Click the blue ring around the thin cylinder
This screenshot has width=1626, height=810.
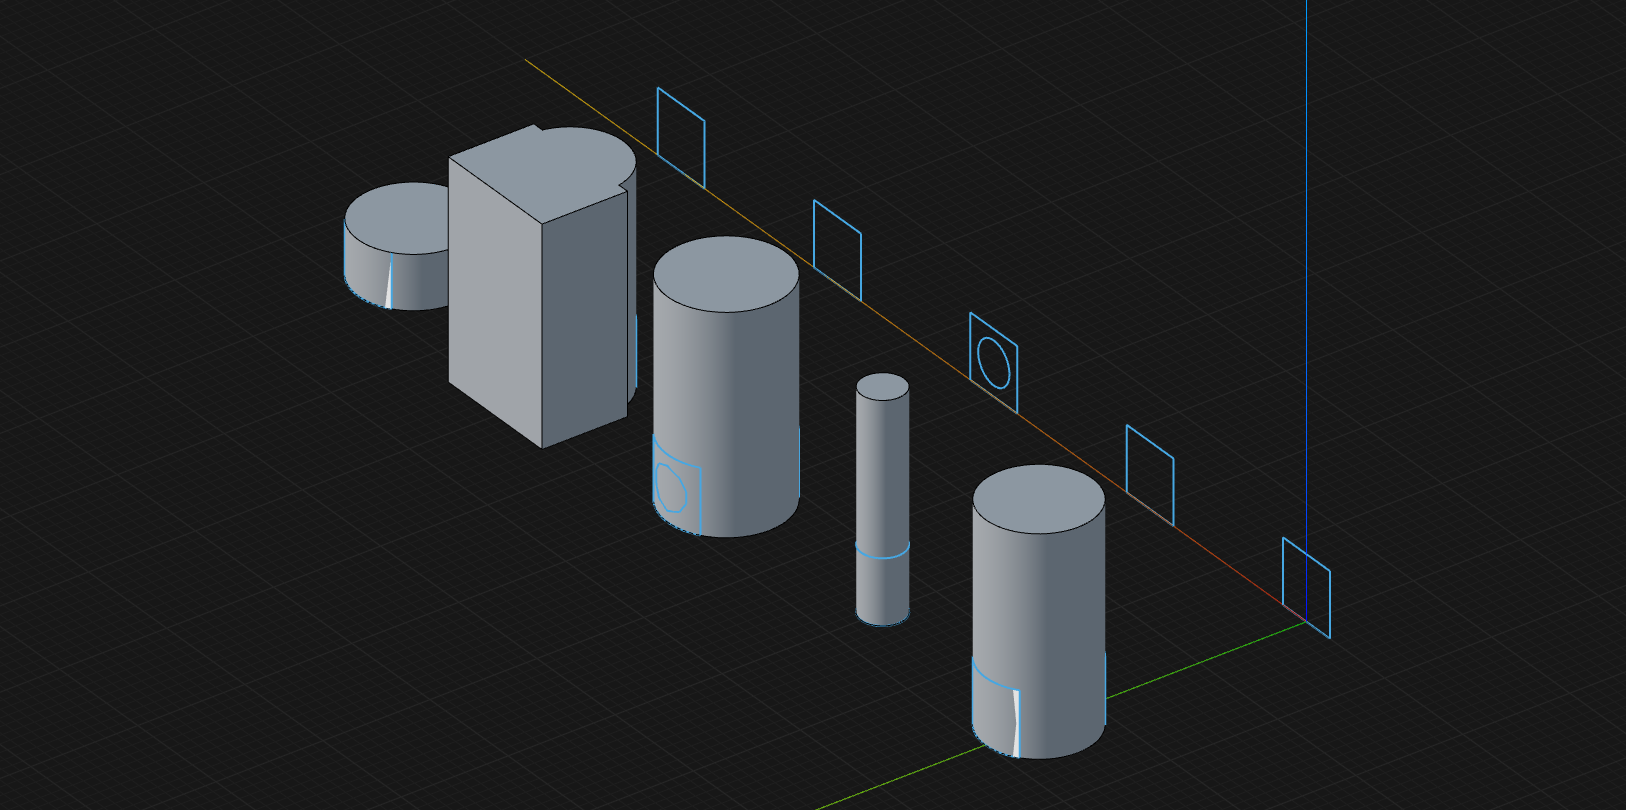[x=882, y=552]
